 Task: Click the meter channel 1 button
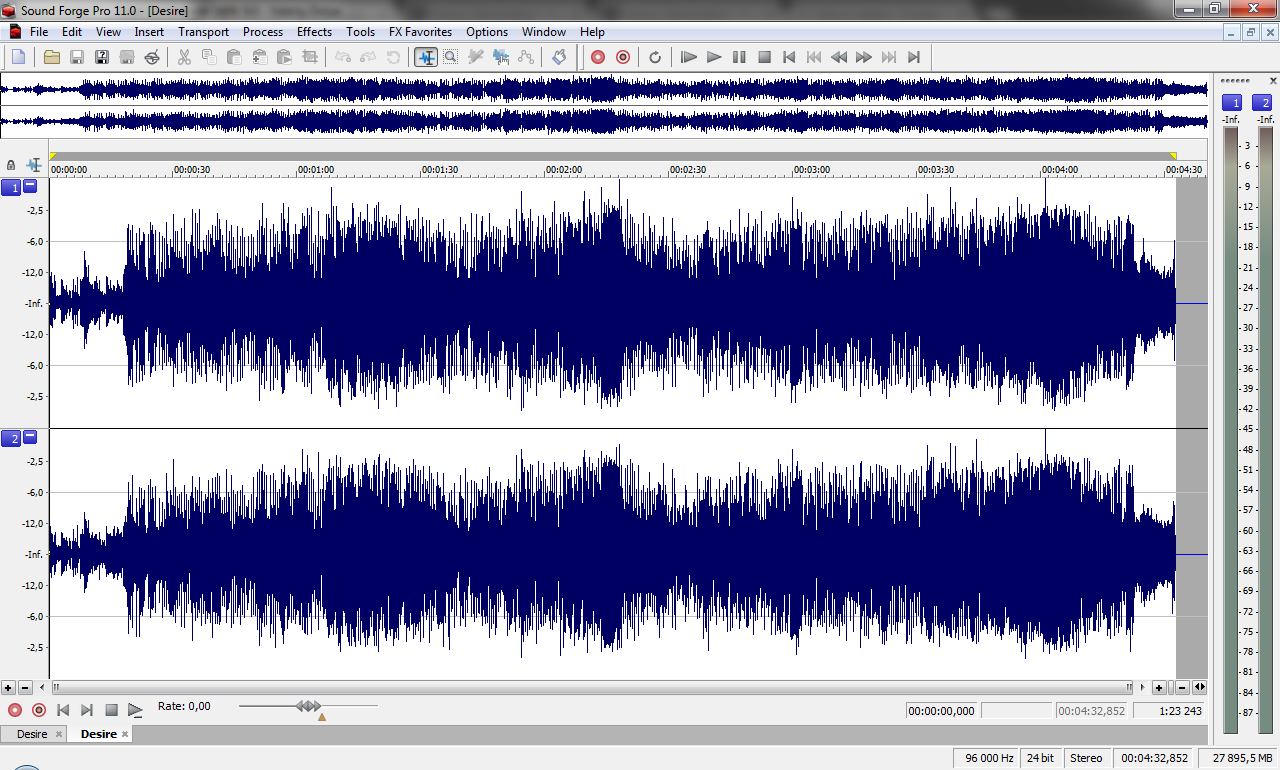(1232, 102)
